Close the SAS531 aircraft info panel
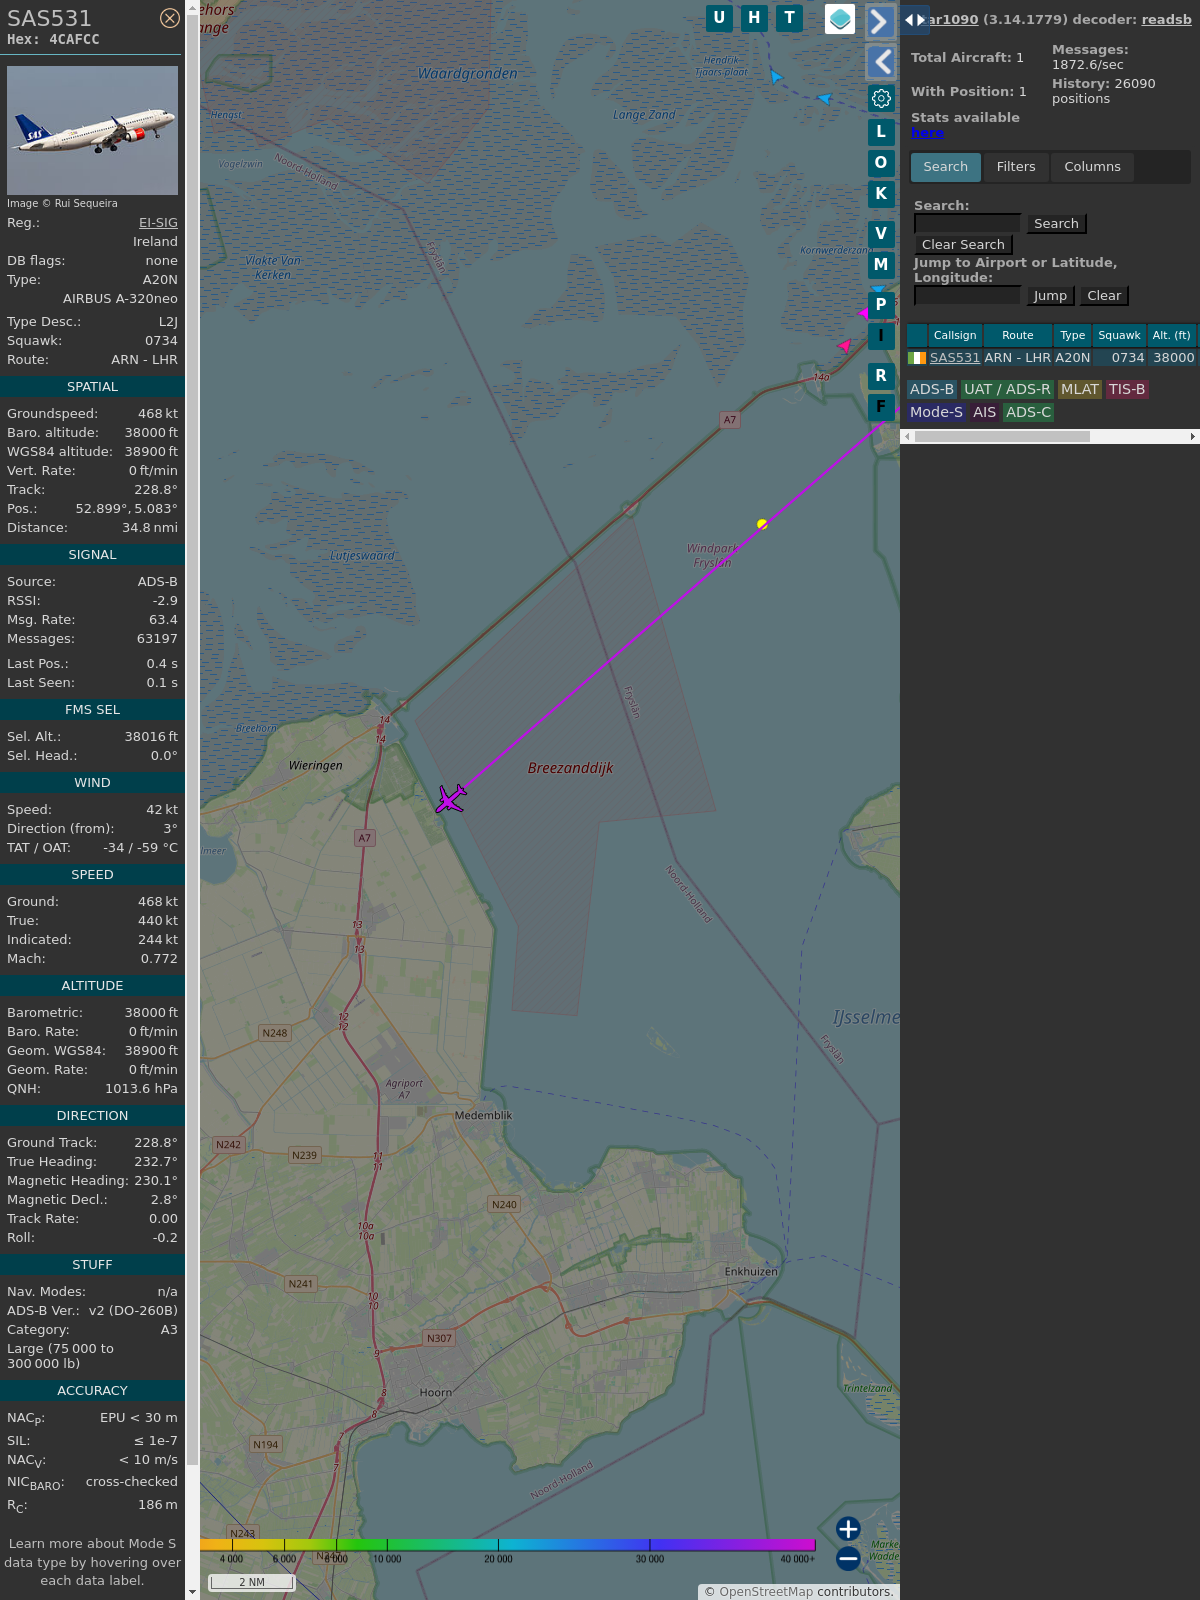The height and width of the screenshot is (1600, 1200). point(170,18)
